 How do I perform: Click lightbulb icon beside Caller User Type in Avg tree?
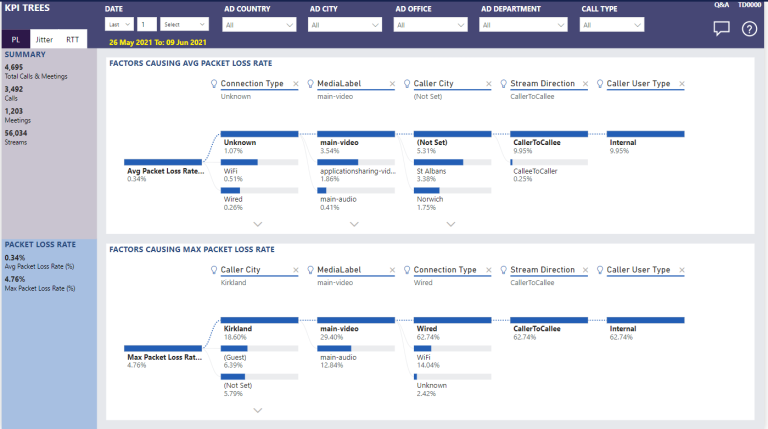pyautogui.click(x=600, y=84)
